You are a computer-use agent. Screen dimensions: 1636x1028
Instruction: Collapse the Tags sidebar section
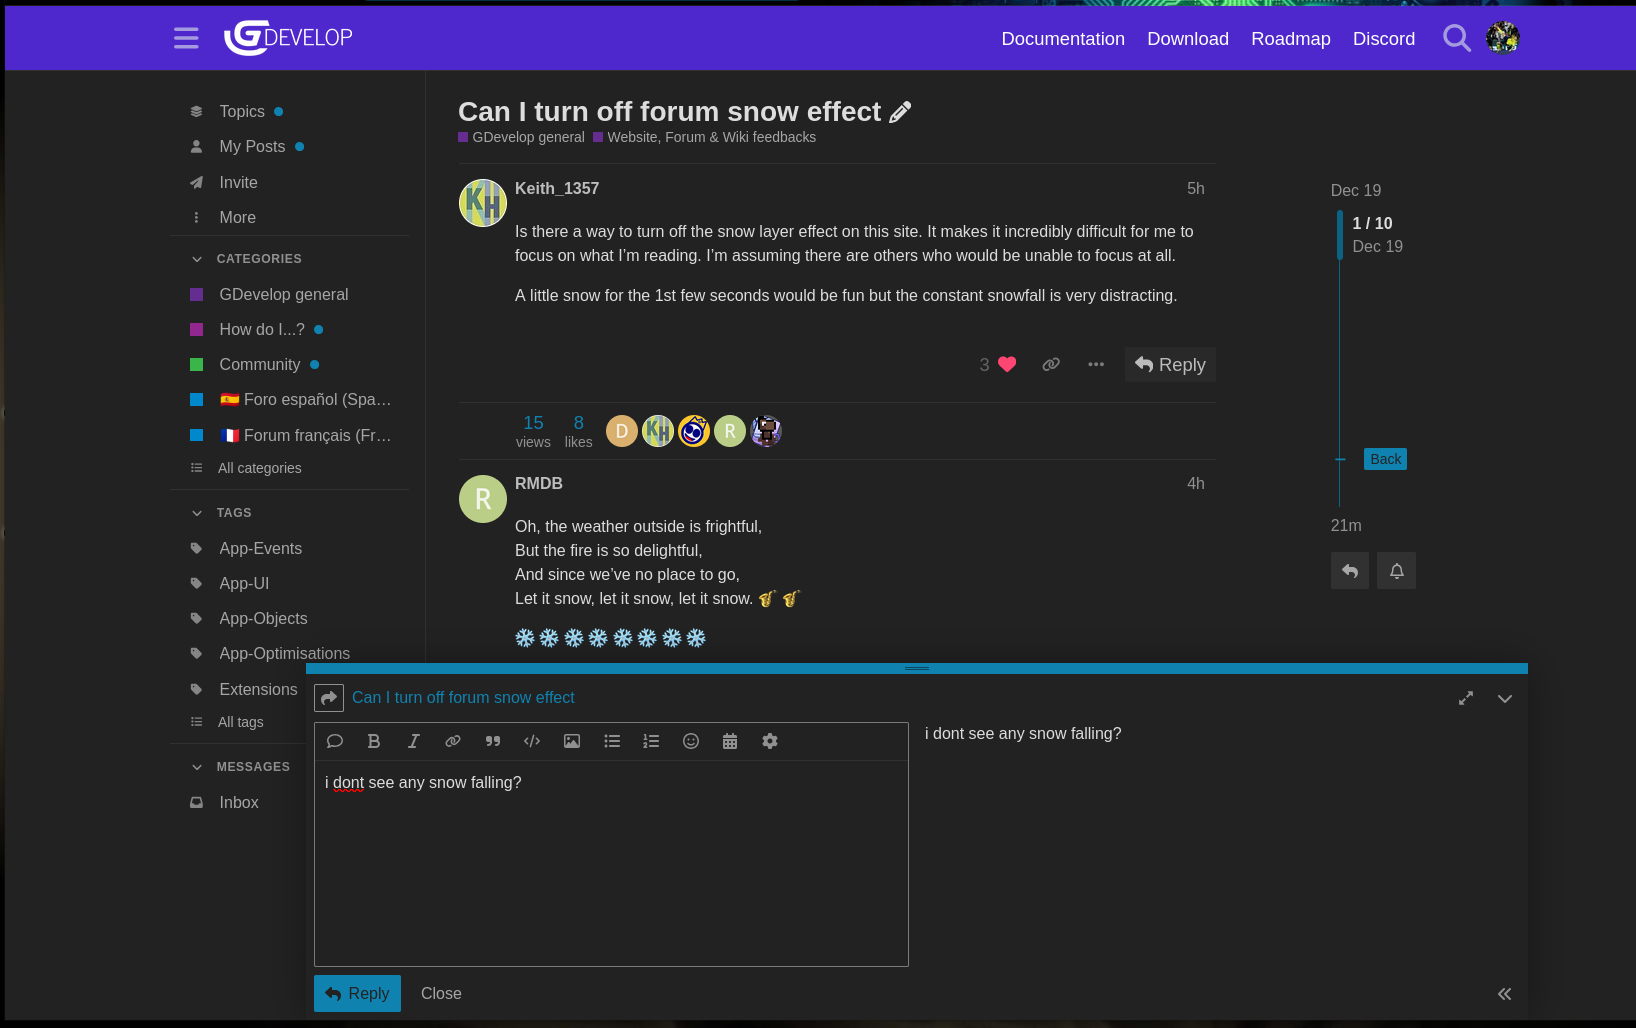pos(197,513)
